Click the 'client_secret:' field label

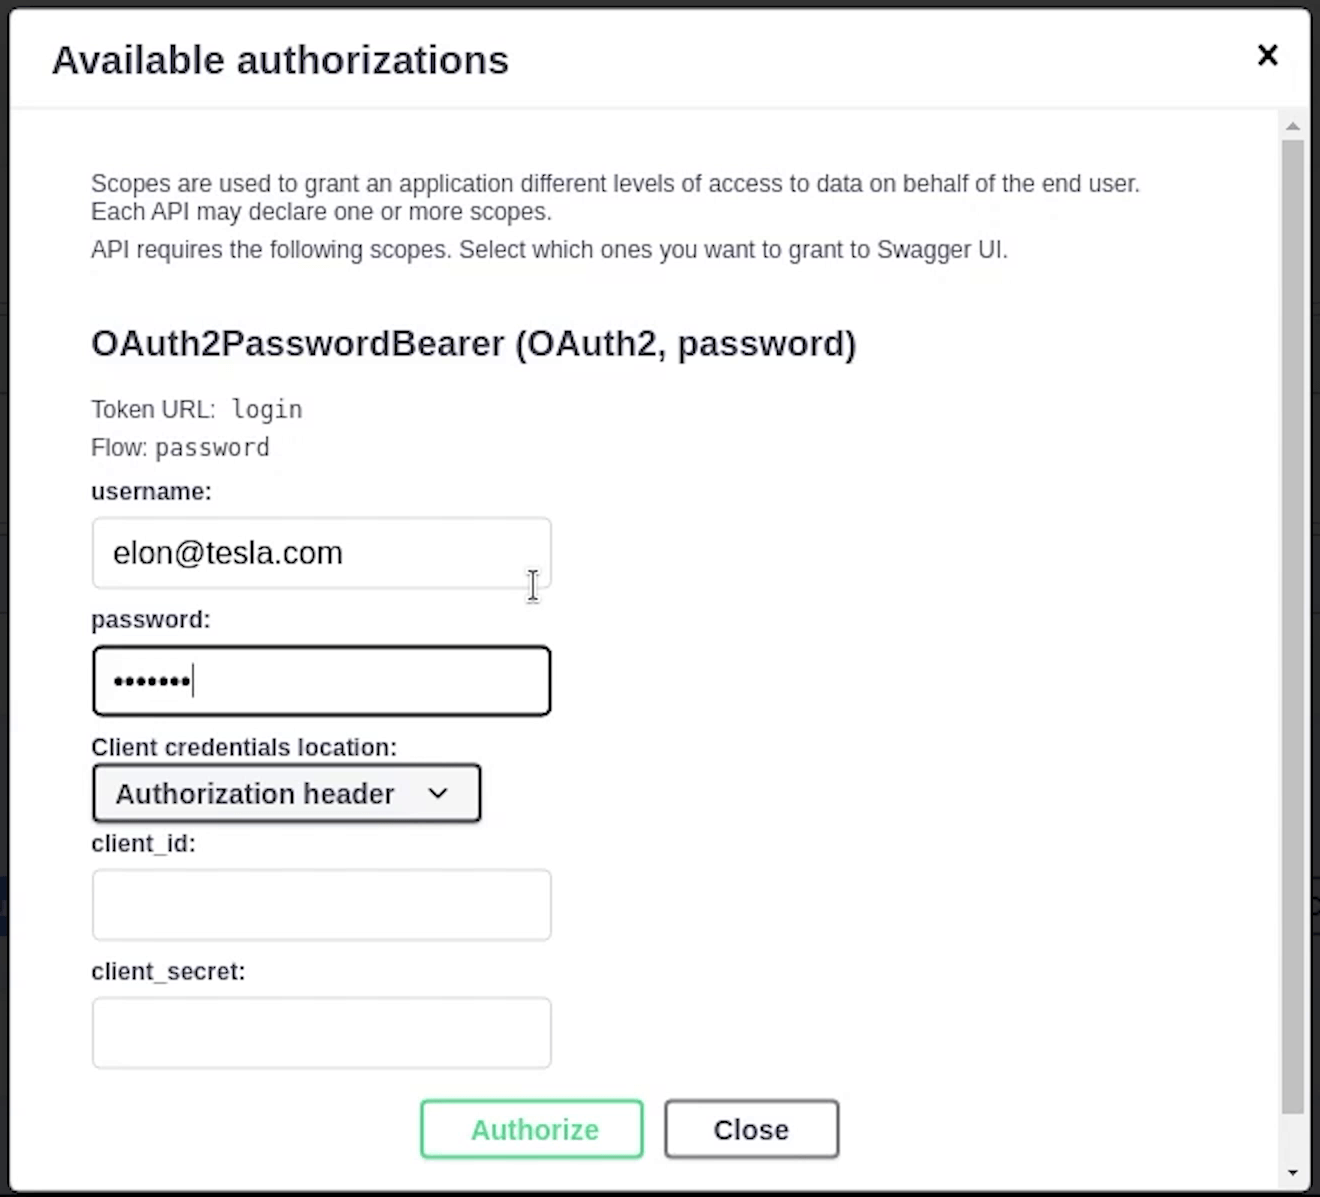[x=168, y=972]
